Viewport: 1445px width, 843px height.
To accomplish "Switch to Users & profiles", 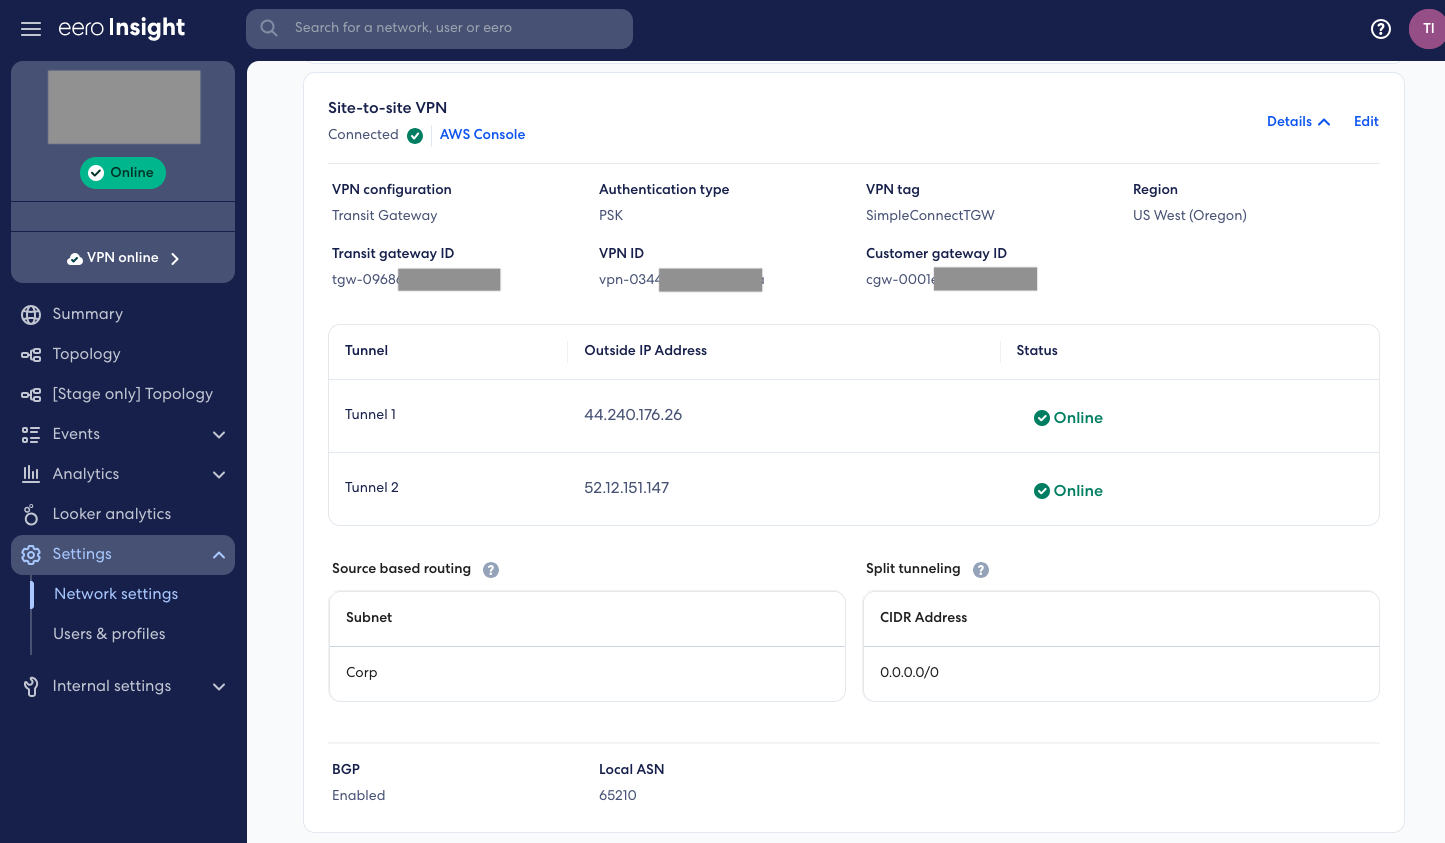I will [x=109, y=633].
